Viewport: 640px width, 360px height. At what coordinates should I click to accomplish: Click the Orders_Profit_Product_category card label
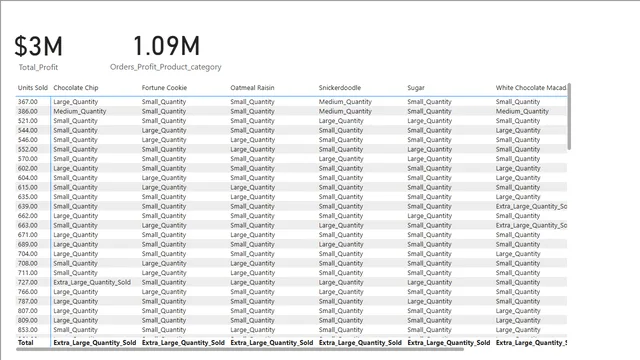166,67
